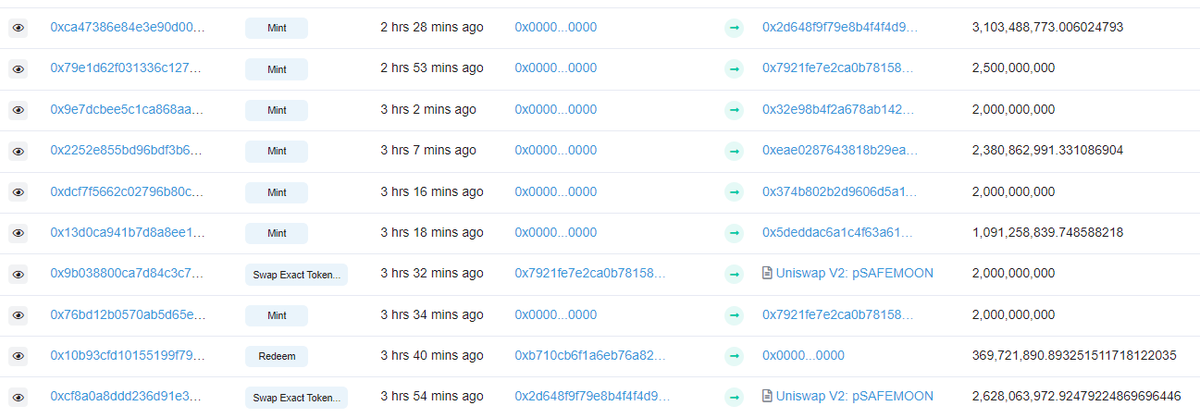Preview transaction 0x9b038800ca7d84c3c7 via eye icon
1200x418 pixels.
[17, 274]
